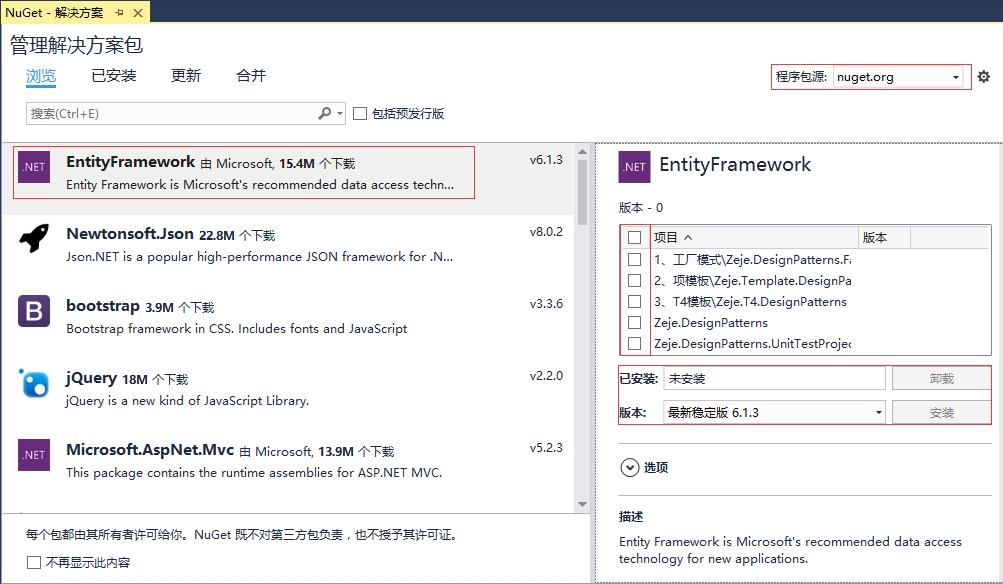Screen dimensions: 1003x584
Task: Open the search options dropdown arrow
Action: coord(340,113)
